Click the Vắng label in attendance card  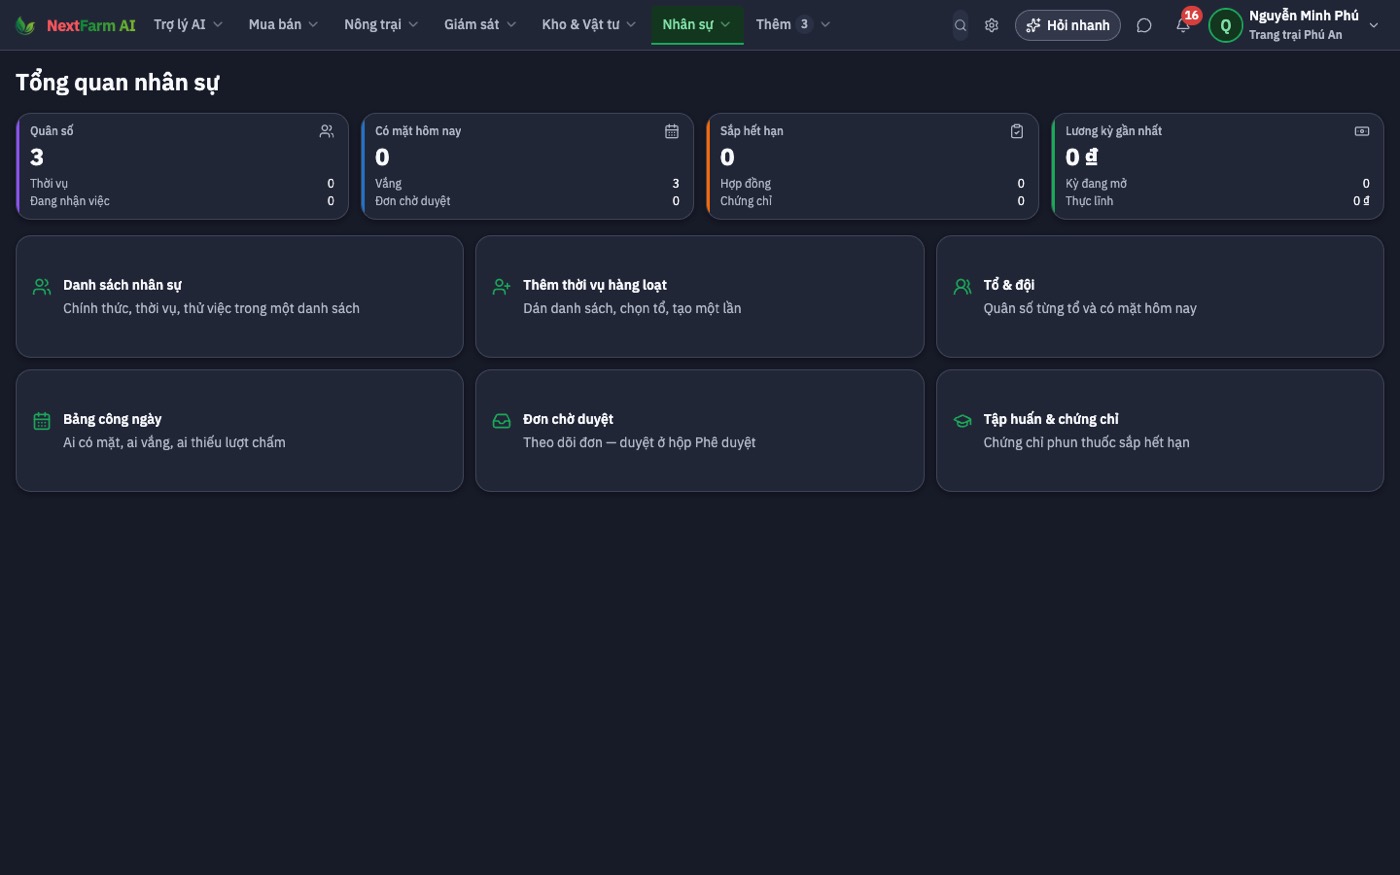click(388, 184)
